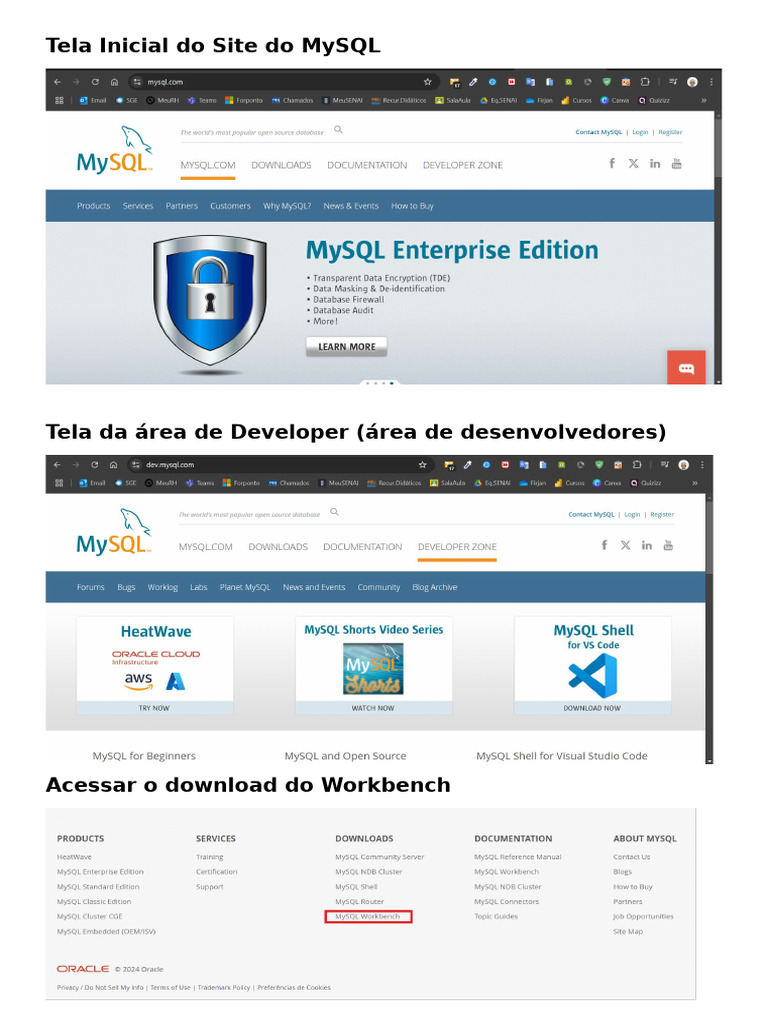Select the DOWNLOADS tab on the mysql.com page
The height and width of the screenshot is (1024, 768).
point(281,165)
